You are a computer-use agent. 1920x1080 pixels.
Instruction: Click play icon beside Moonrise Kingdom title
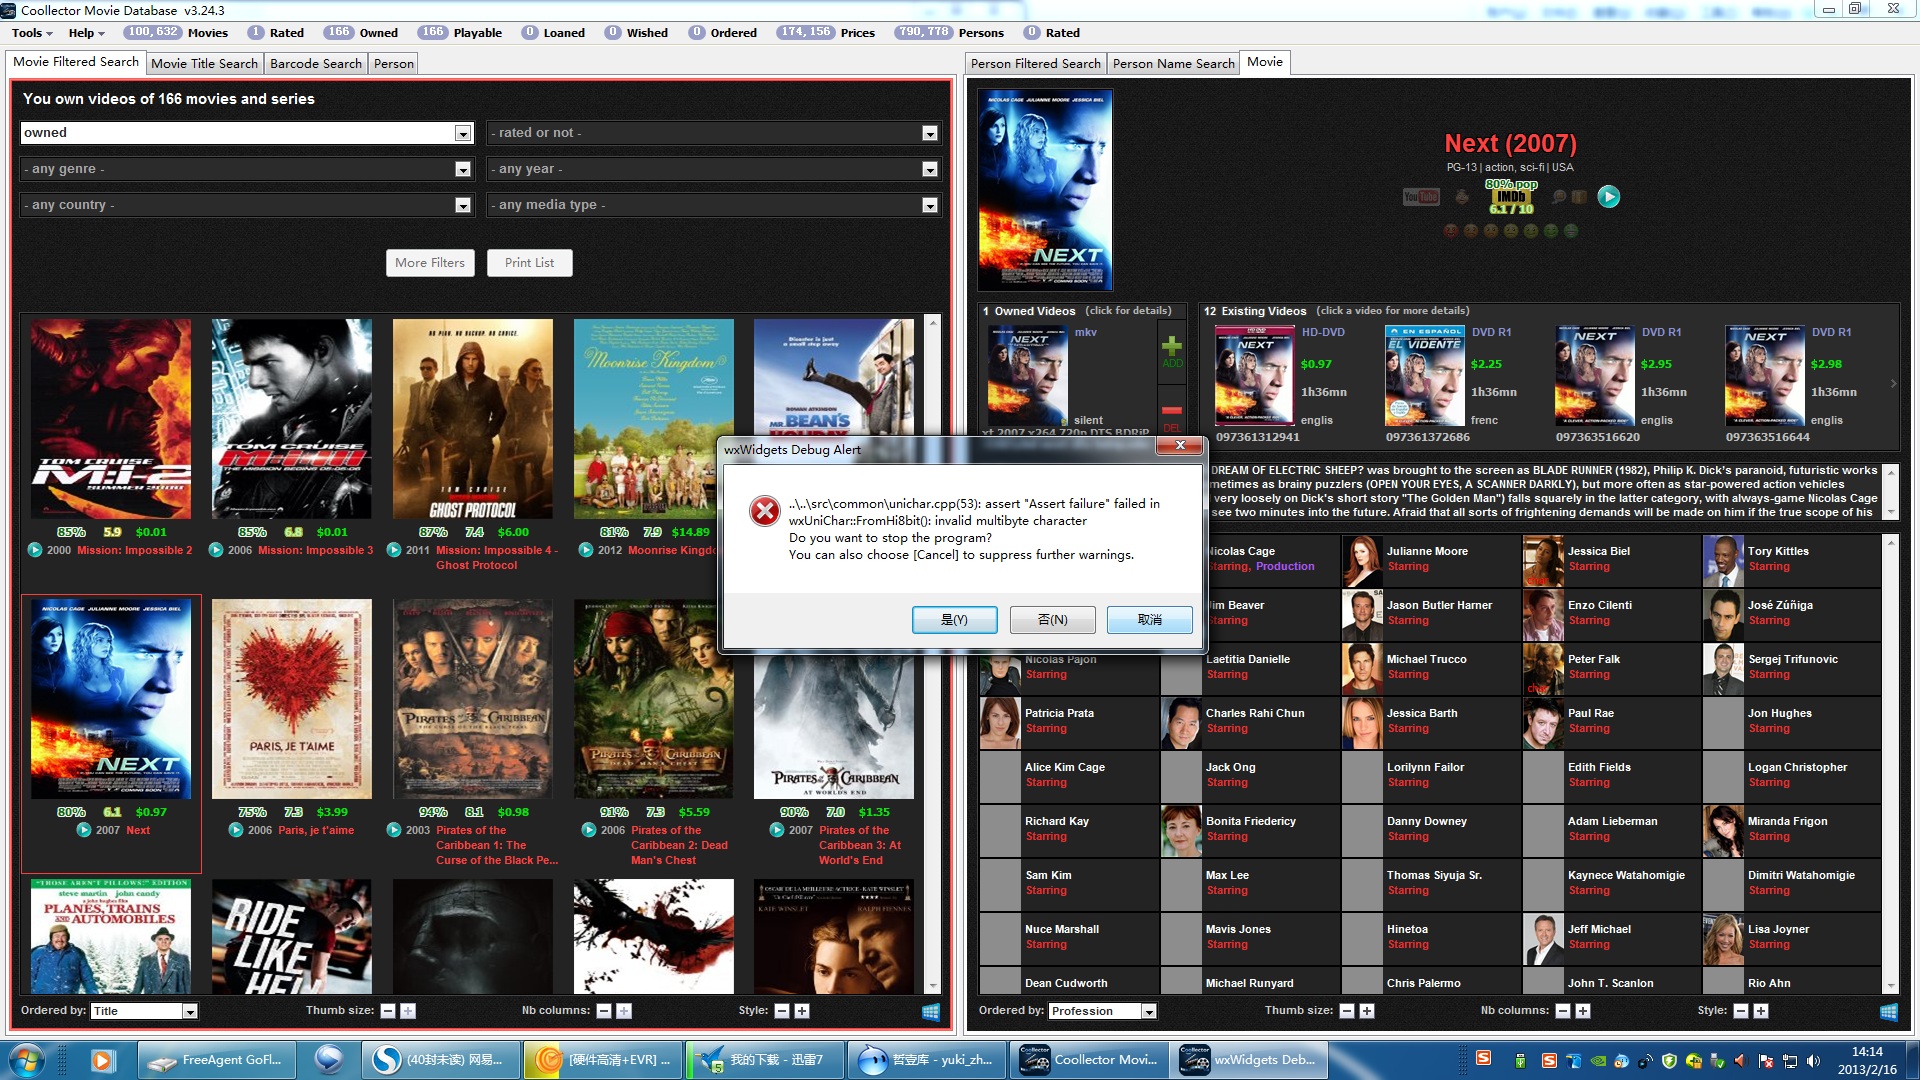(586, 550)
